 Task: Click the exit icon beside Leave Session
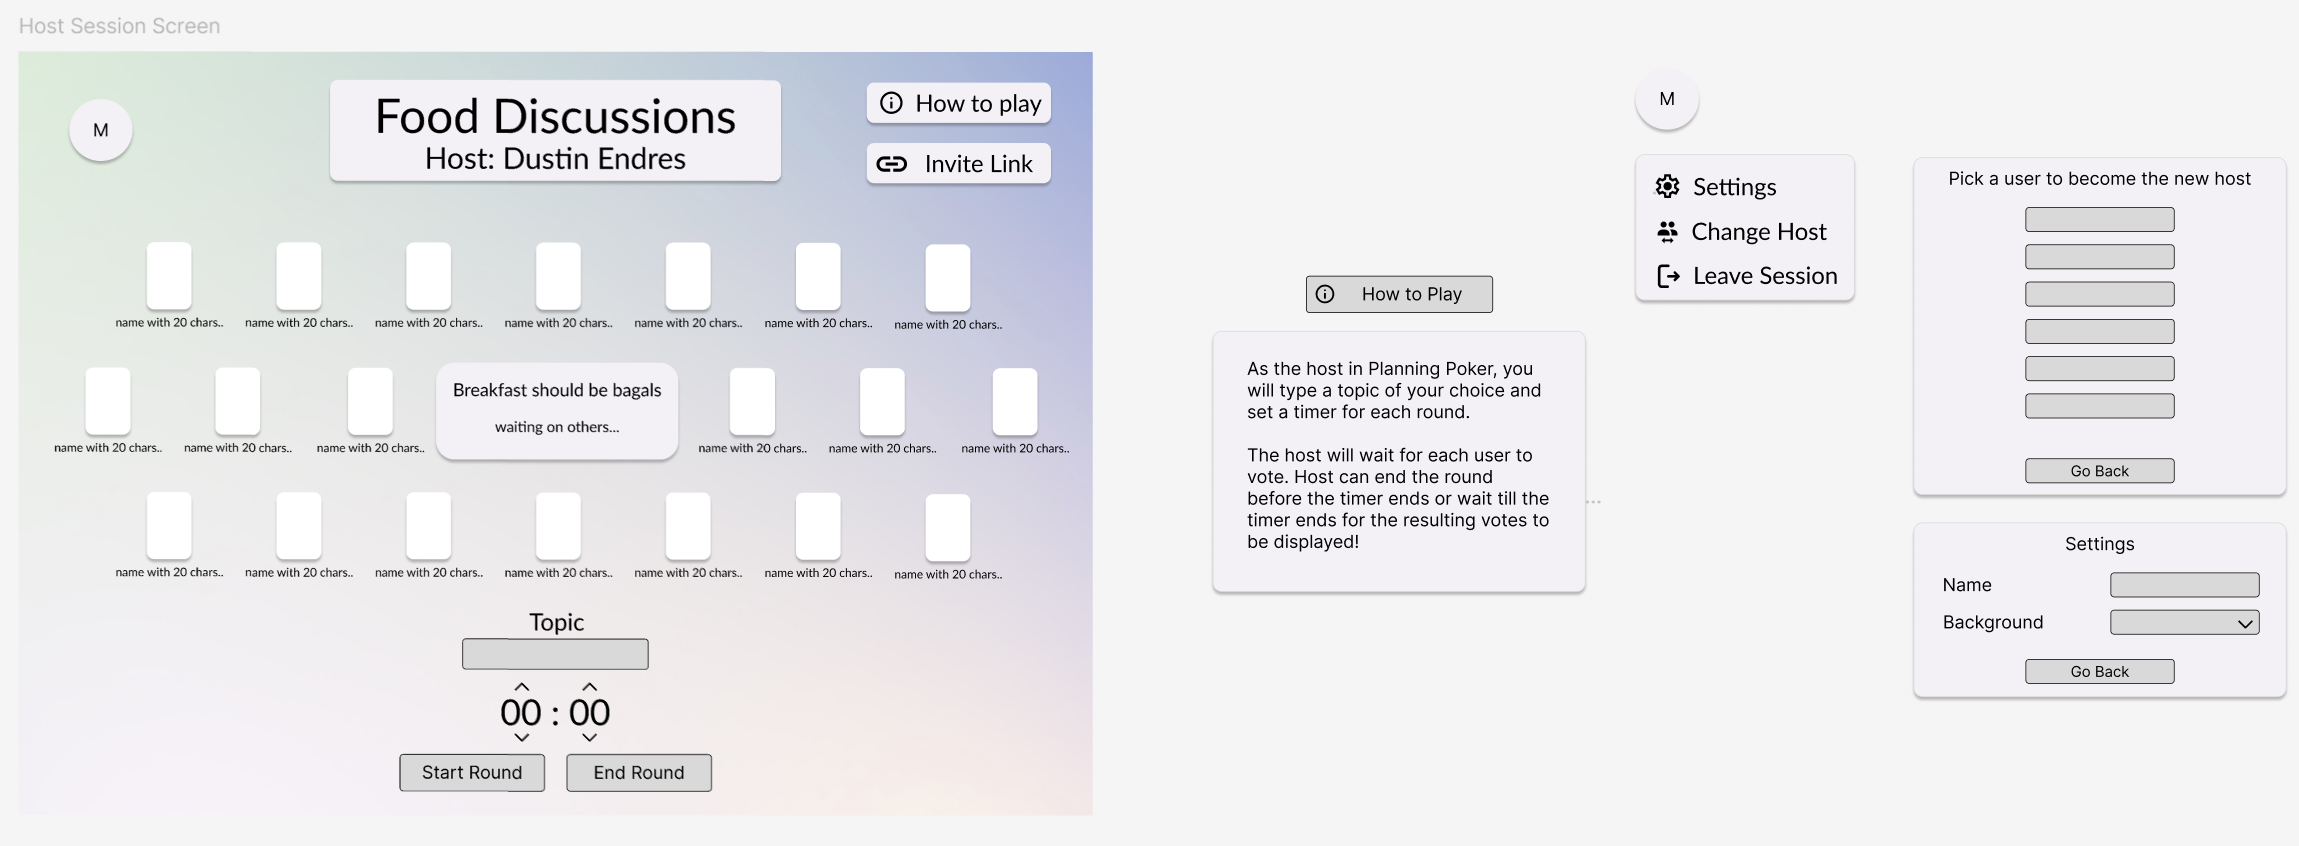coord(1668,276)
